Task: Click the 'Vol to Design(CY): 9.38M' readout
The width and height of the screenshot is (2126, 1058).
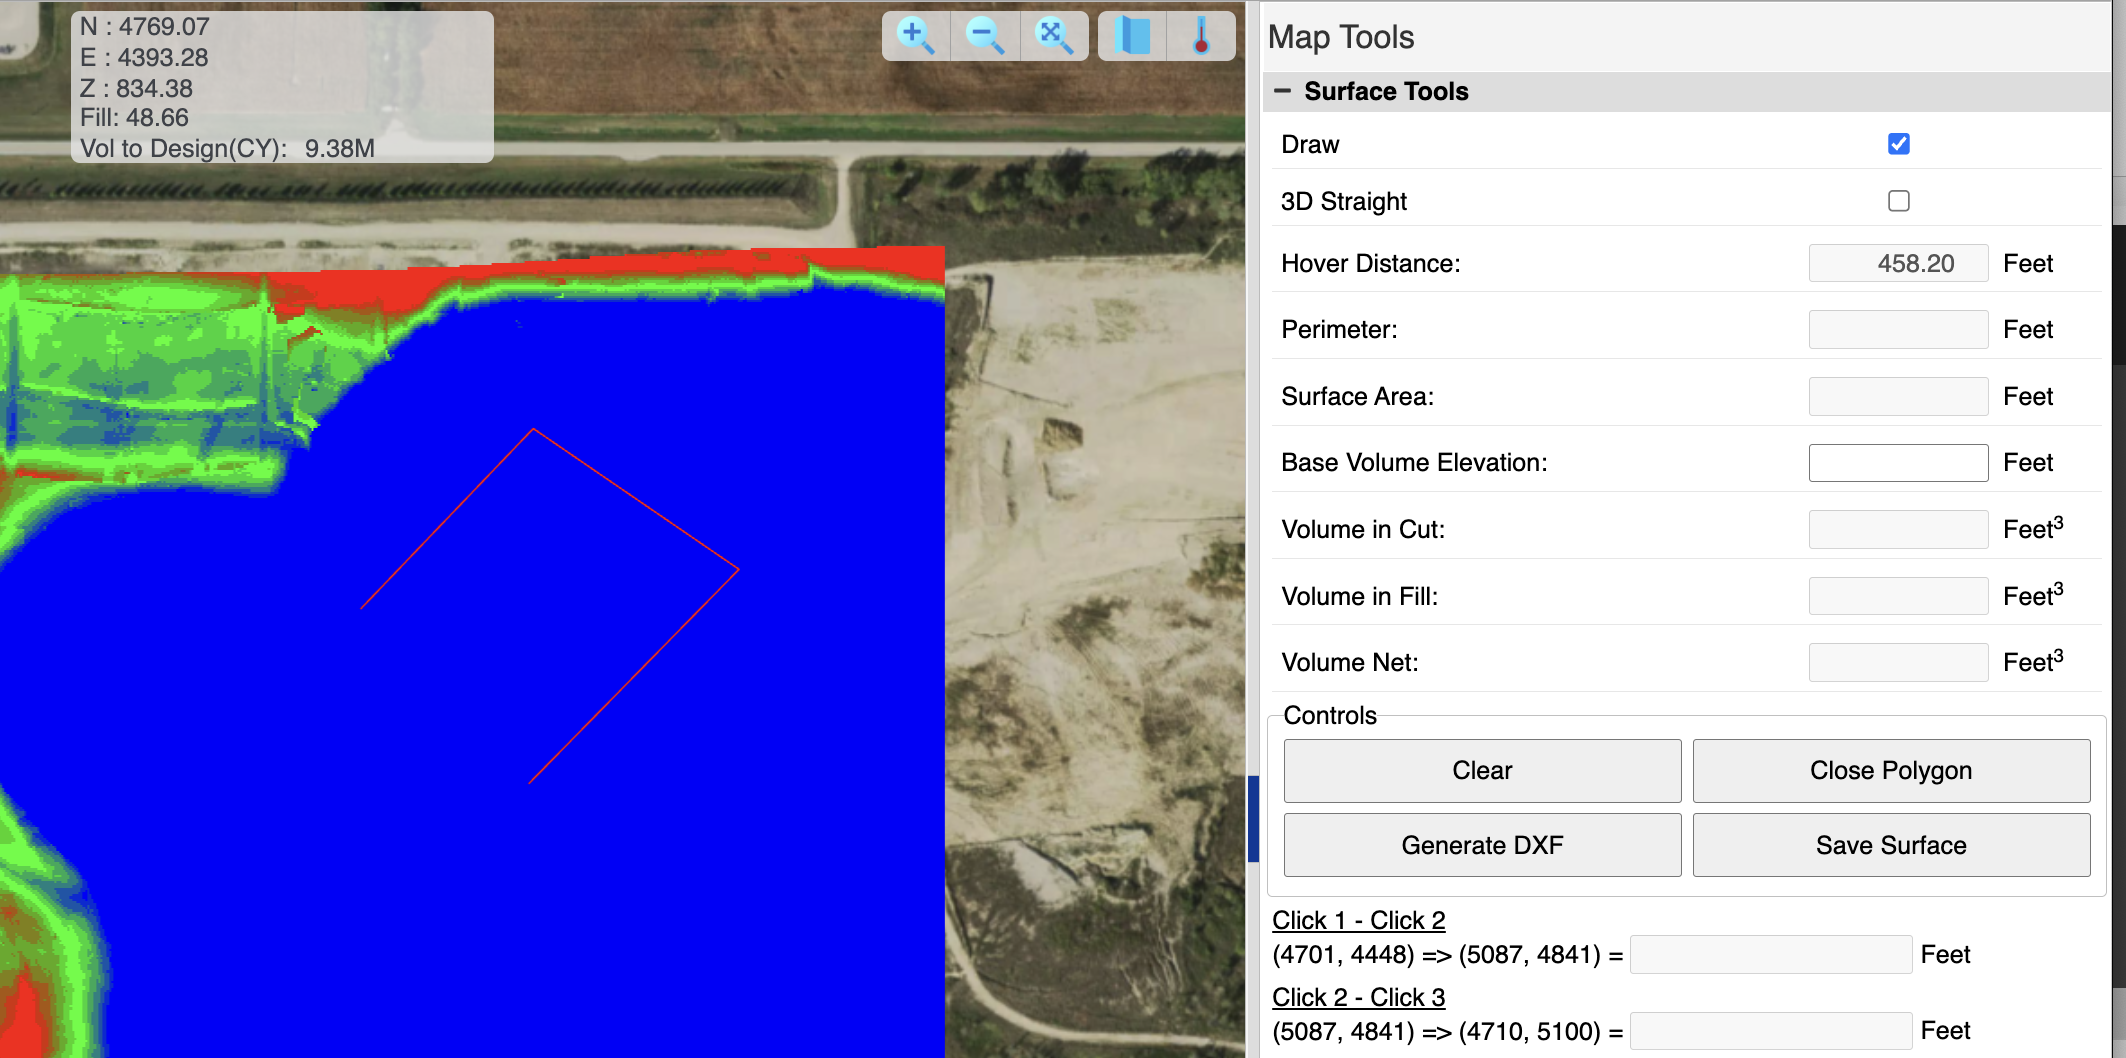Action: tap(227, 148)
